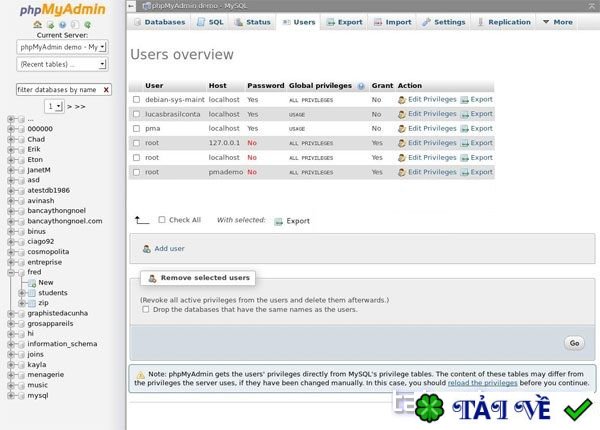Tick checkbox for root at localhost
Image resolution: width=600 pixels, height=430 pixels.
[136, 158]
